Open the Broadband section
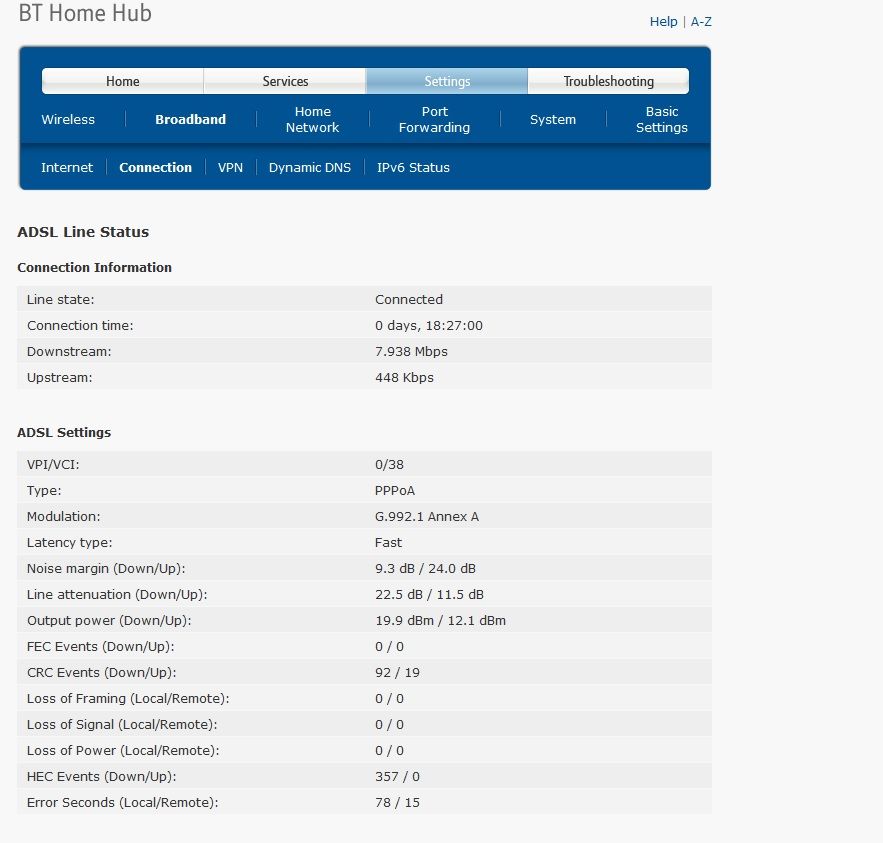 tap(190, 119)
